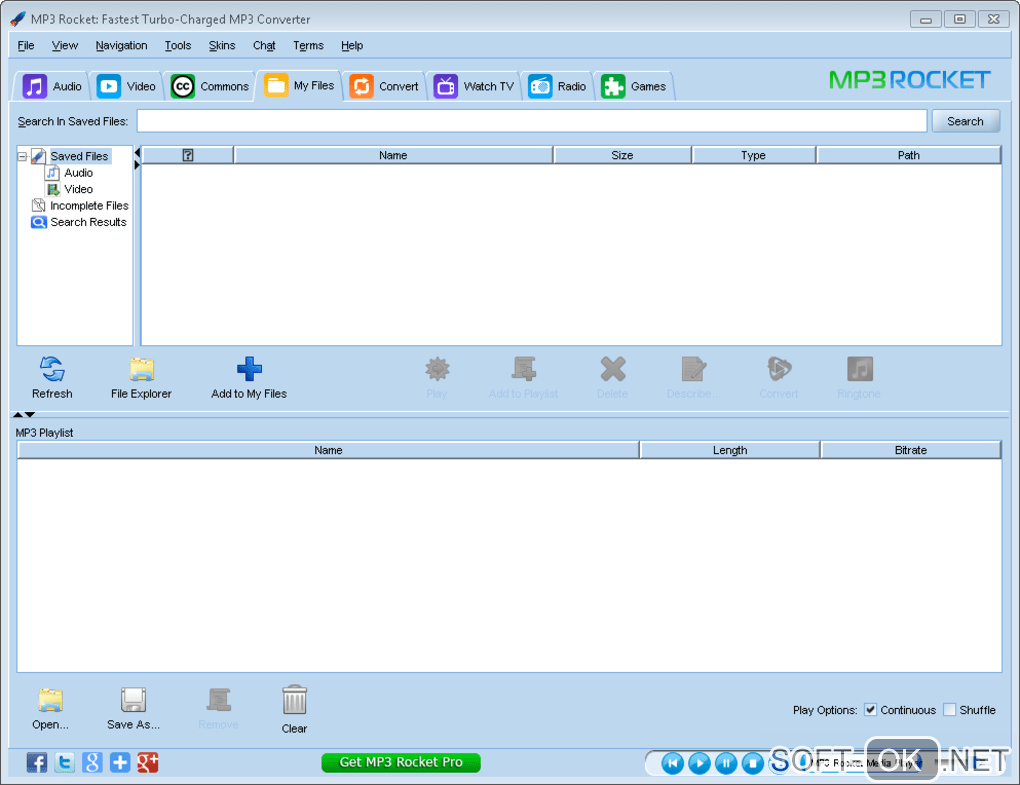
Task: Select Saved Files in the tree
Action: 79,156
